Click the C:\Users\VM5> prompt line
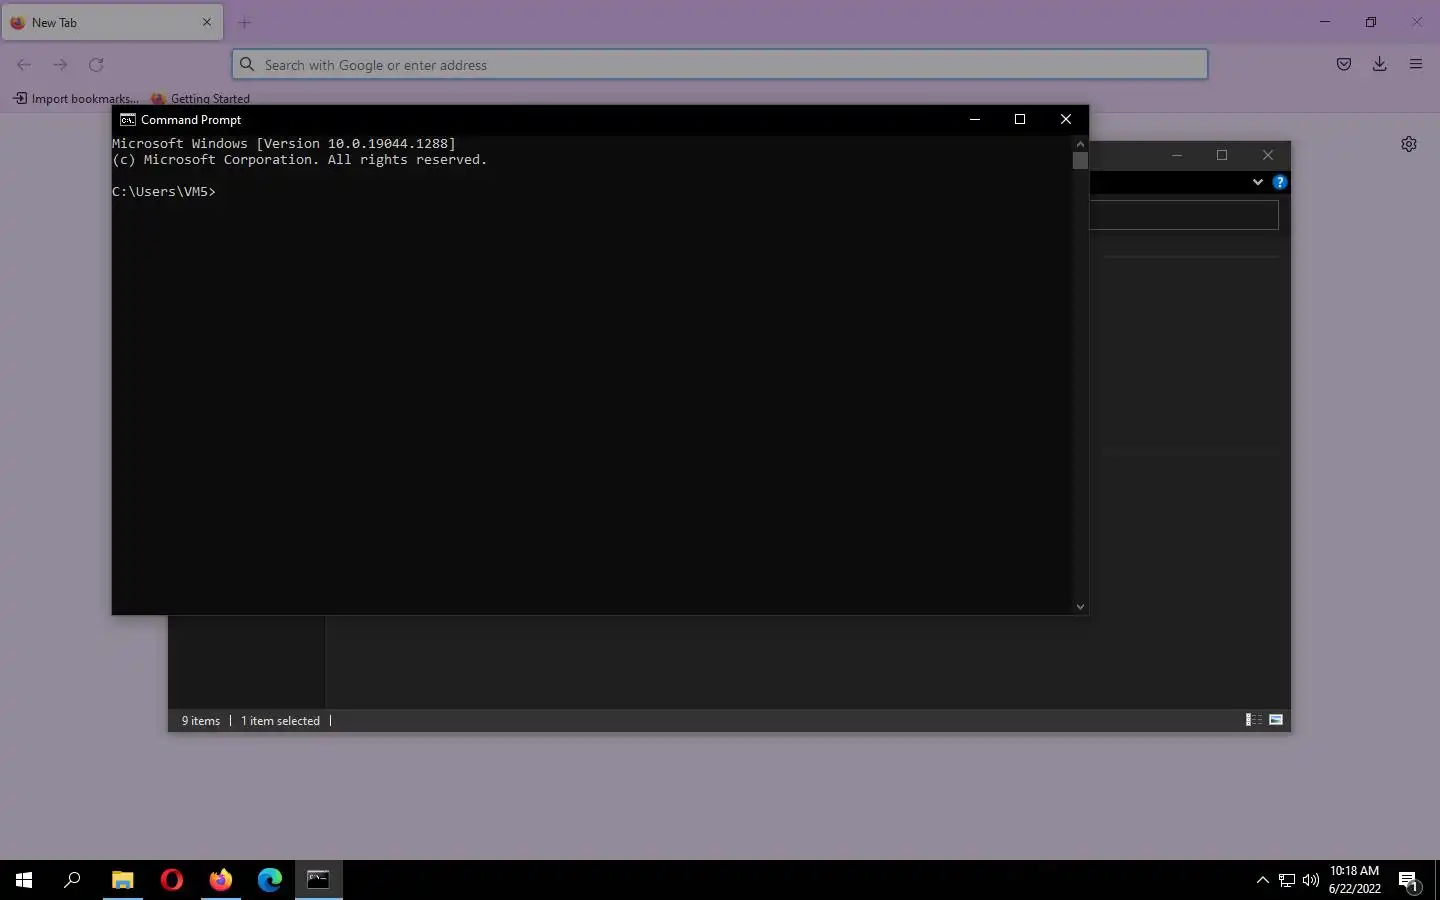 point(164,191)
